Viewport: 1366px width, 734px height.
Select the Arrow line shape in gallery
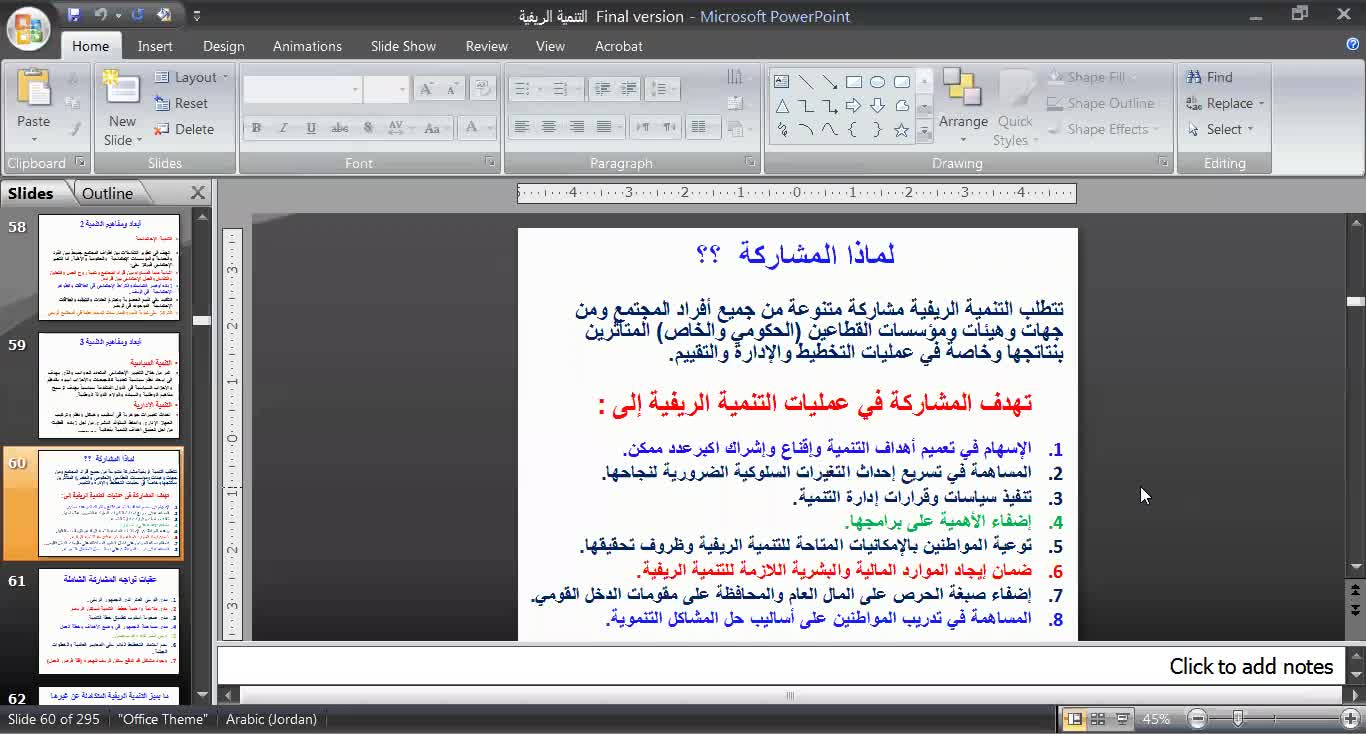click(x=829, y=82)
